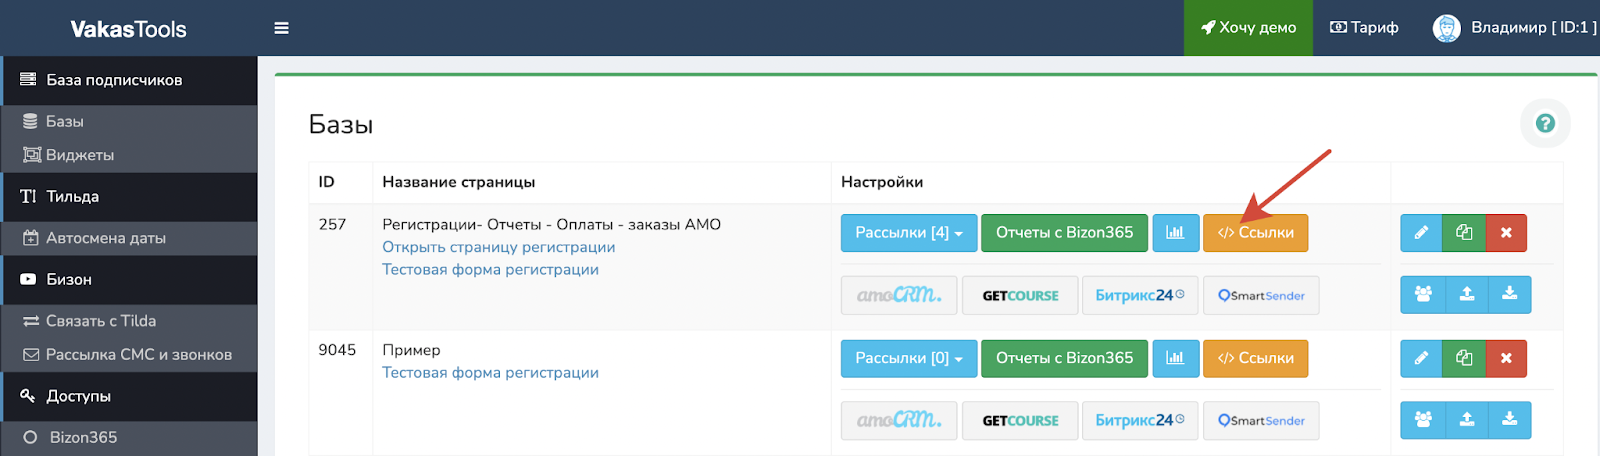Click the orange Ссылки button for base 257
Viewport: 1600px width, 456px height.
[1255, 233]
